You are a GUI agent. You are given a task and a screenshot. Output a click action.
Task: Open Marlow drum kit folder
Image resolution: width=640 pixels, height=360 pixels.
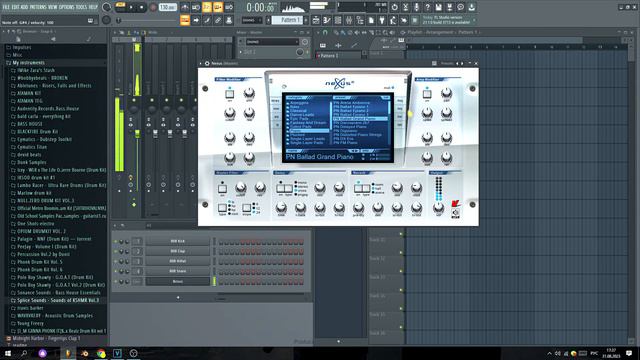coord(34,193)
